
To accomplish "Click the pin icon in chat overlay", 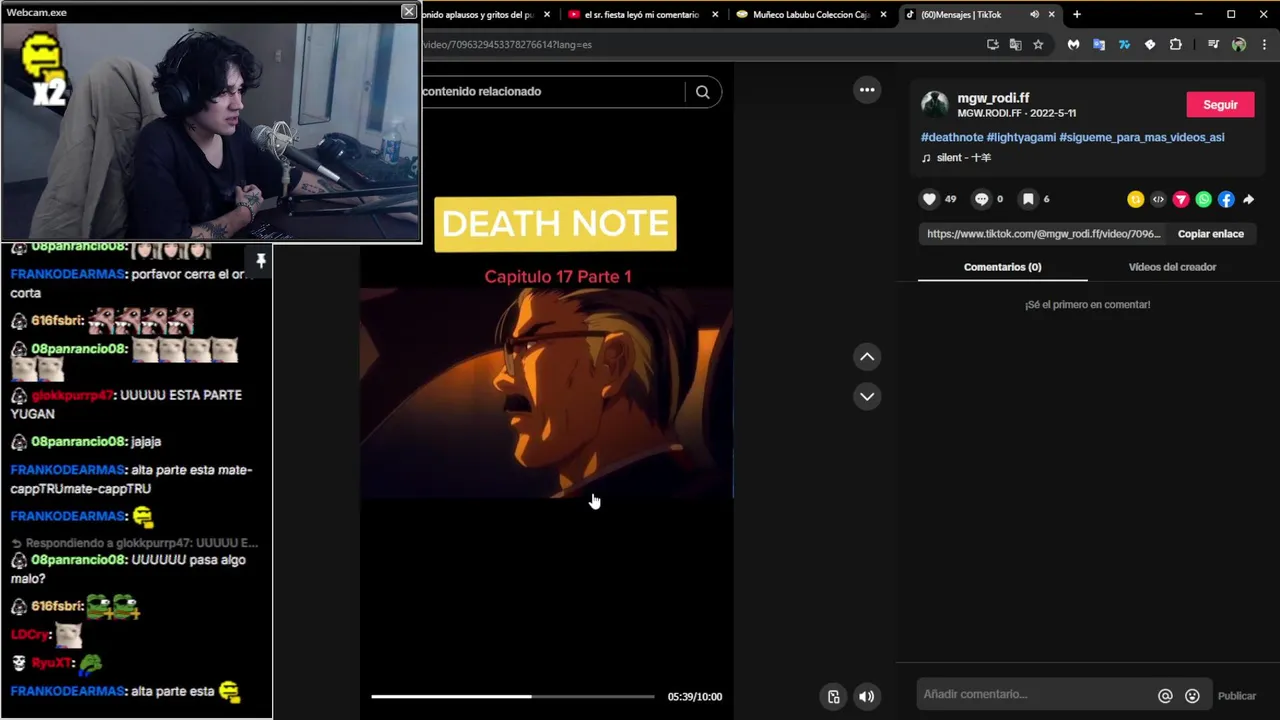I will tap(261, 261).
